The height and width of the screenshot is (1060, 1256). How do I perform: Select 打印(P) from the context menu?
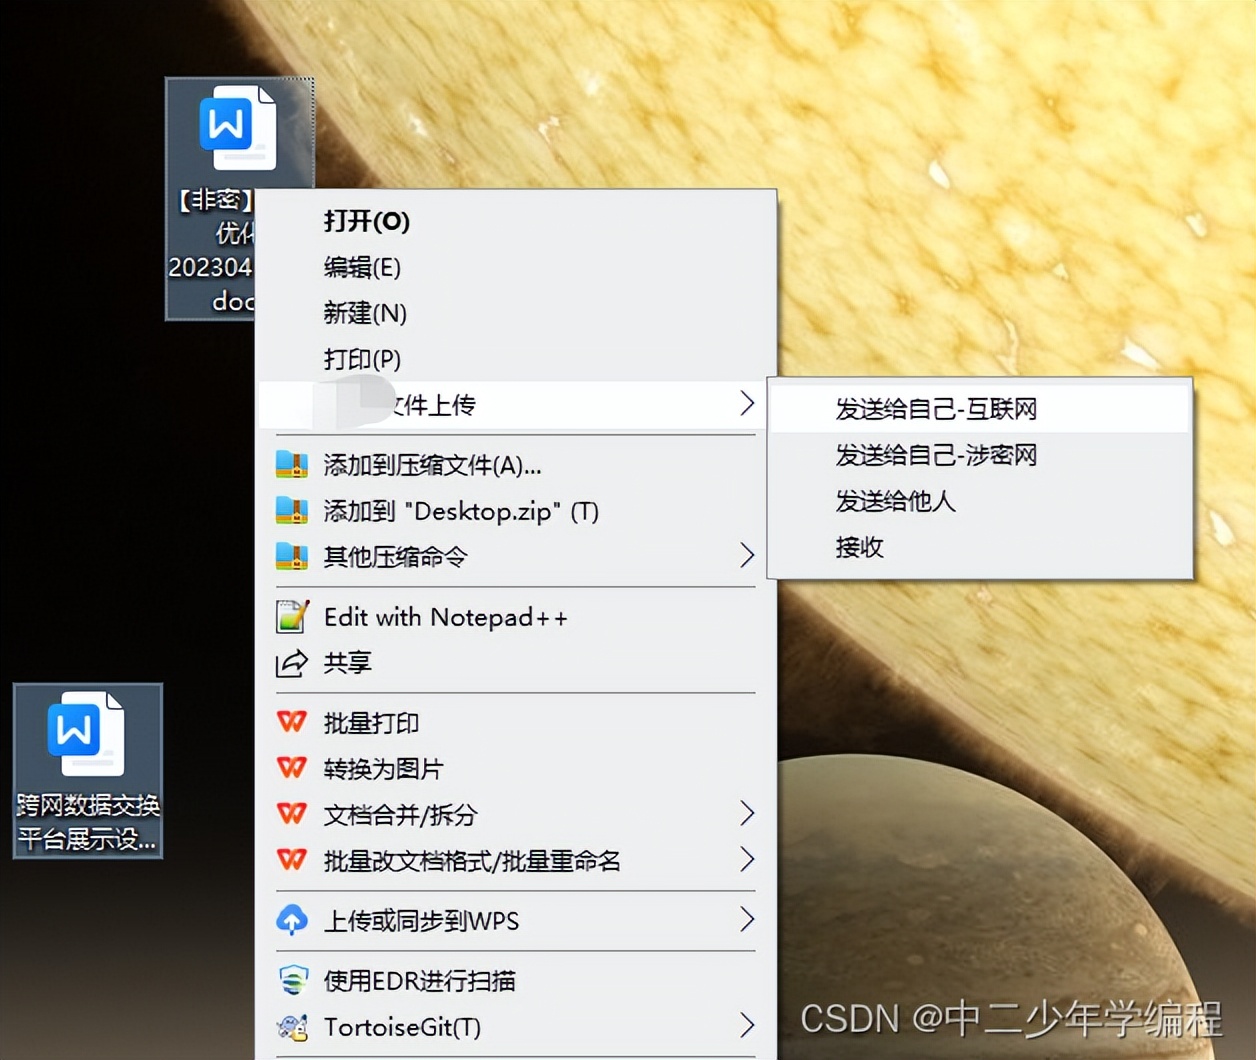coord(361,358)
